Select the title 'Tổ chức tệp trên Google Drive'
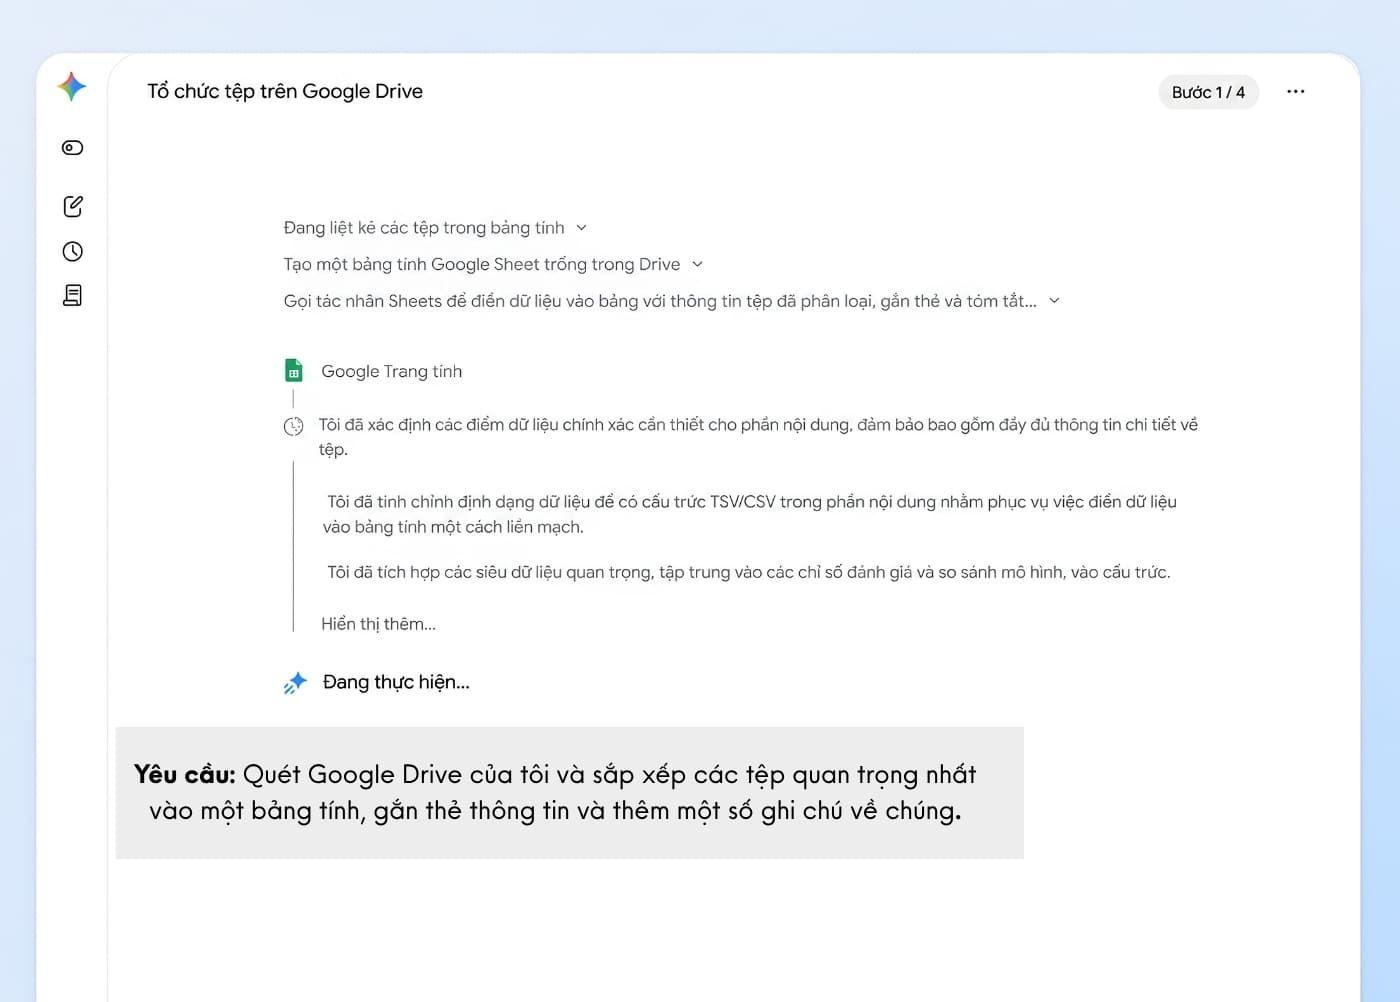The height and width of the screenshot is (1002, 1400). tap(285, 91)
